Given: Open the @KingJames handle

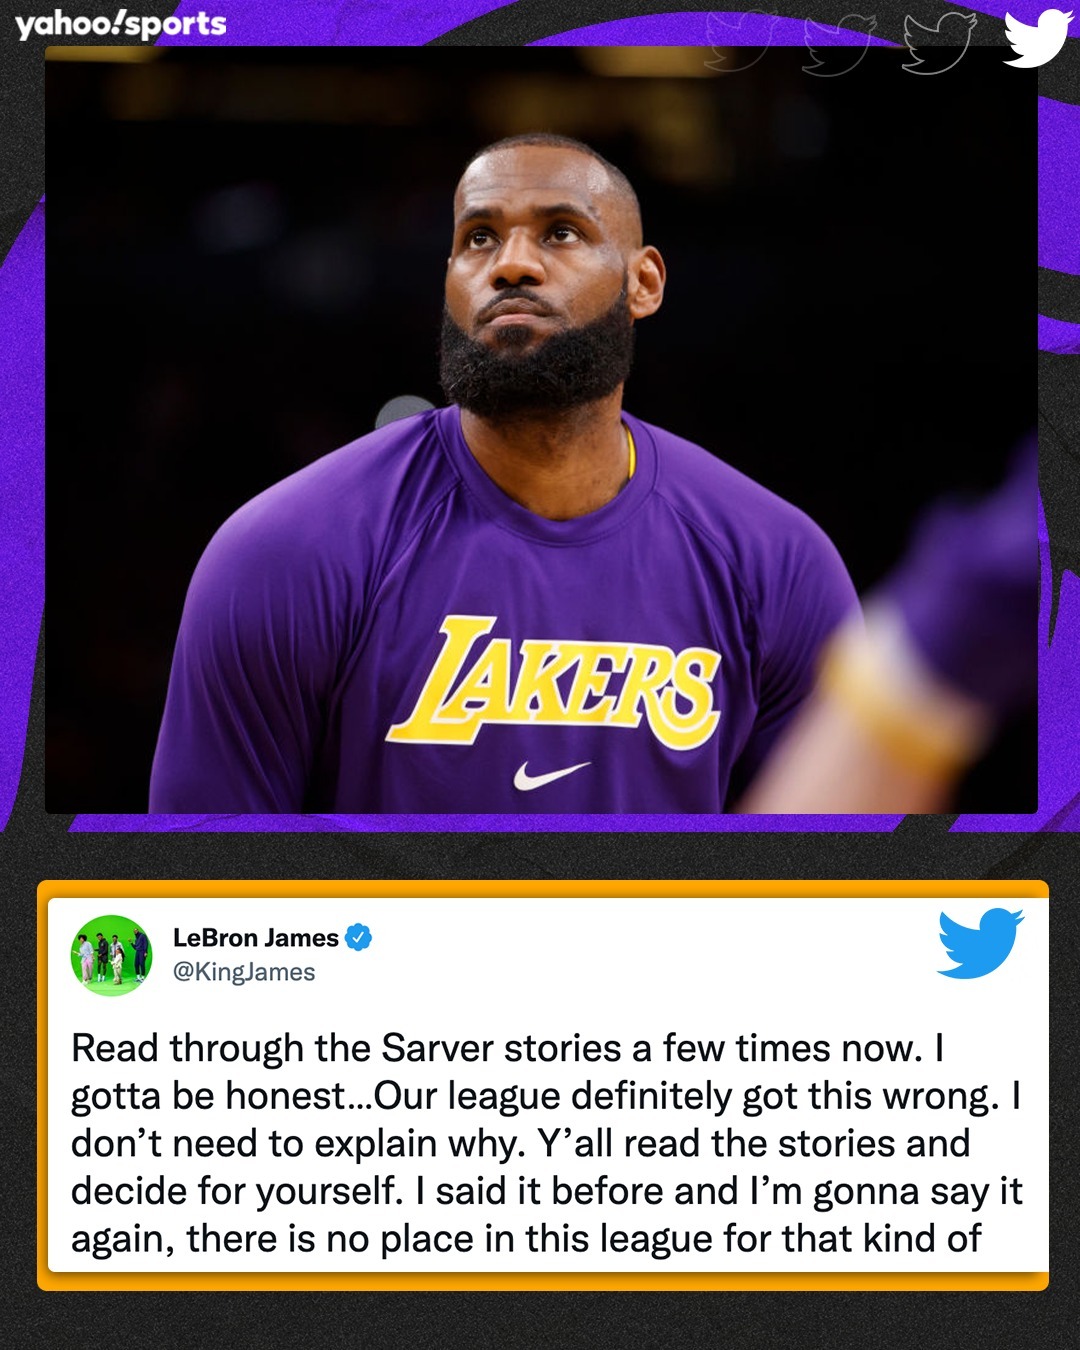Looking at the screenshot, I should coord(244,972).
